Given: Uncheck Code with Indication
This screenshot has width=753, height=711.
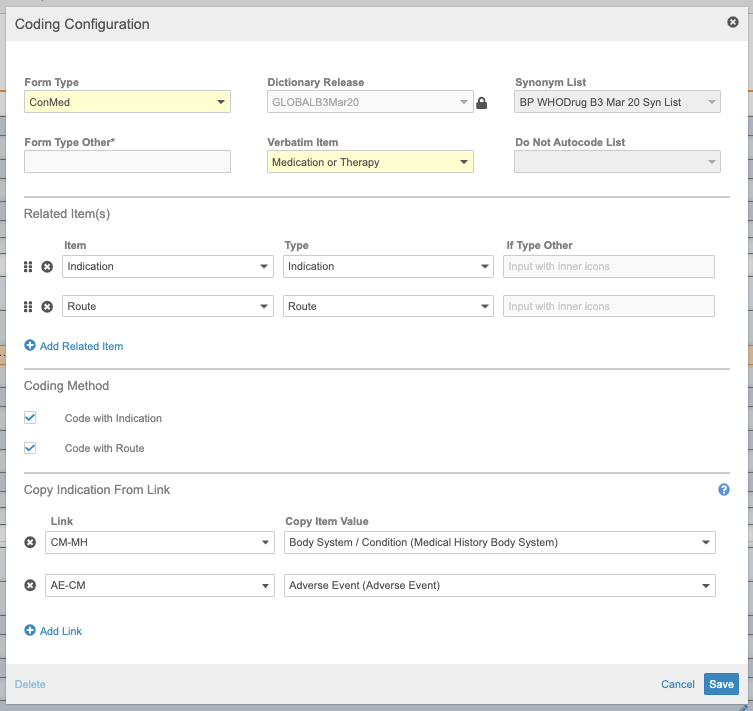Looking at the screenshot, I should click(x=30, y=418).
